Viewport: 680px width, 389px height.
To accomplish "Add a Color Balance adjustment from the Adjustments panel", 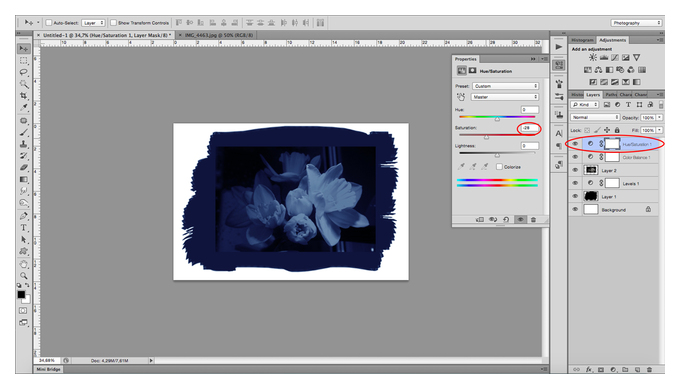I will pos(598,70).
